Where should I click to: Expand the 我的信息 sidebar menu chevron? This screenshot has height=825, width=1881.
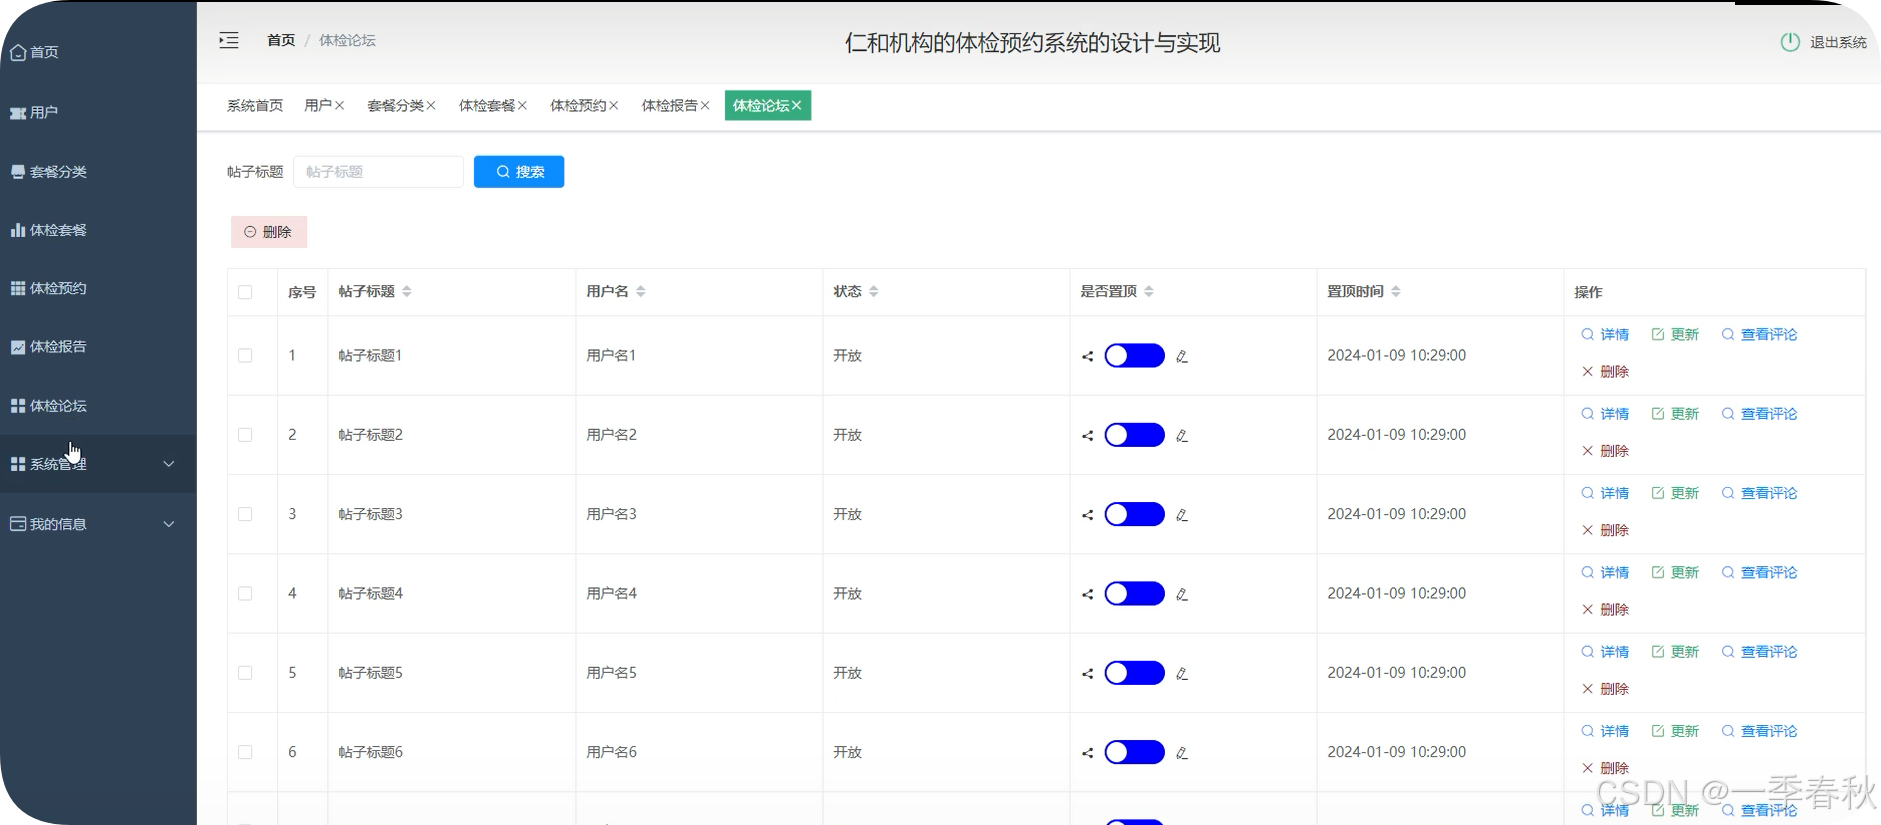click(x=169, y=524)
